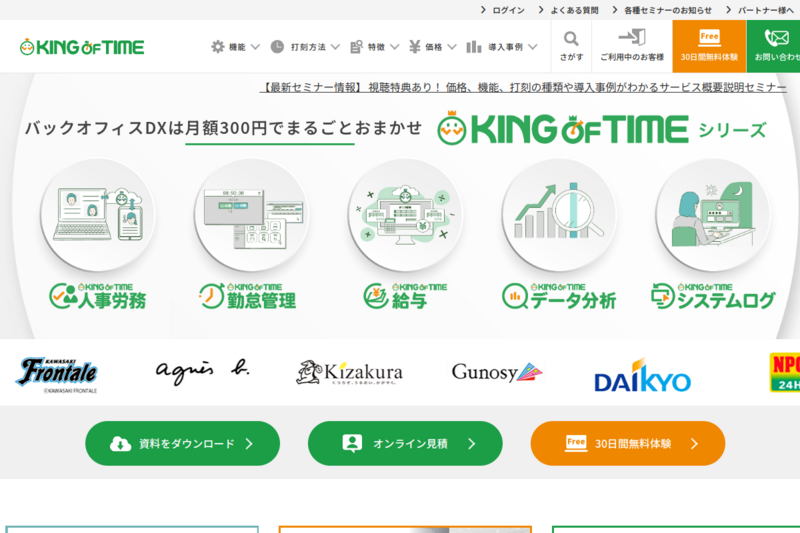Image resolution: width=800 pixels, height=533 pixels.
Task: Expand the 打刻方法 dropdown chevron
Action: pyautogui.click(x=335, y=47)
